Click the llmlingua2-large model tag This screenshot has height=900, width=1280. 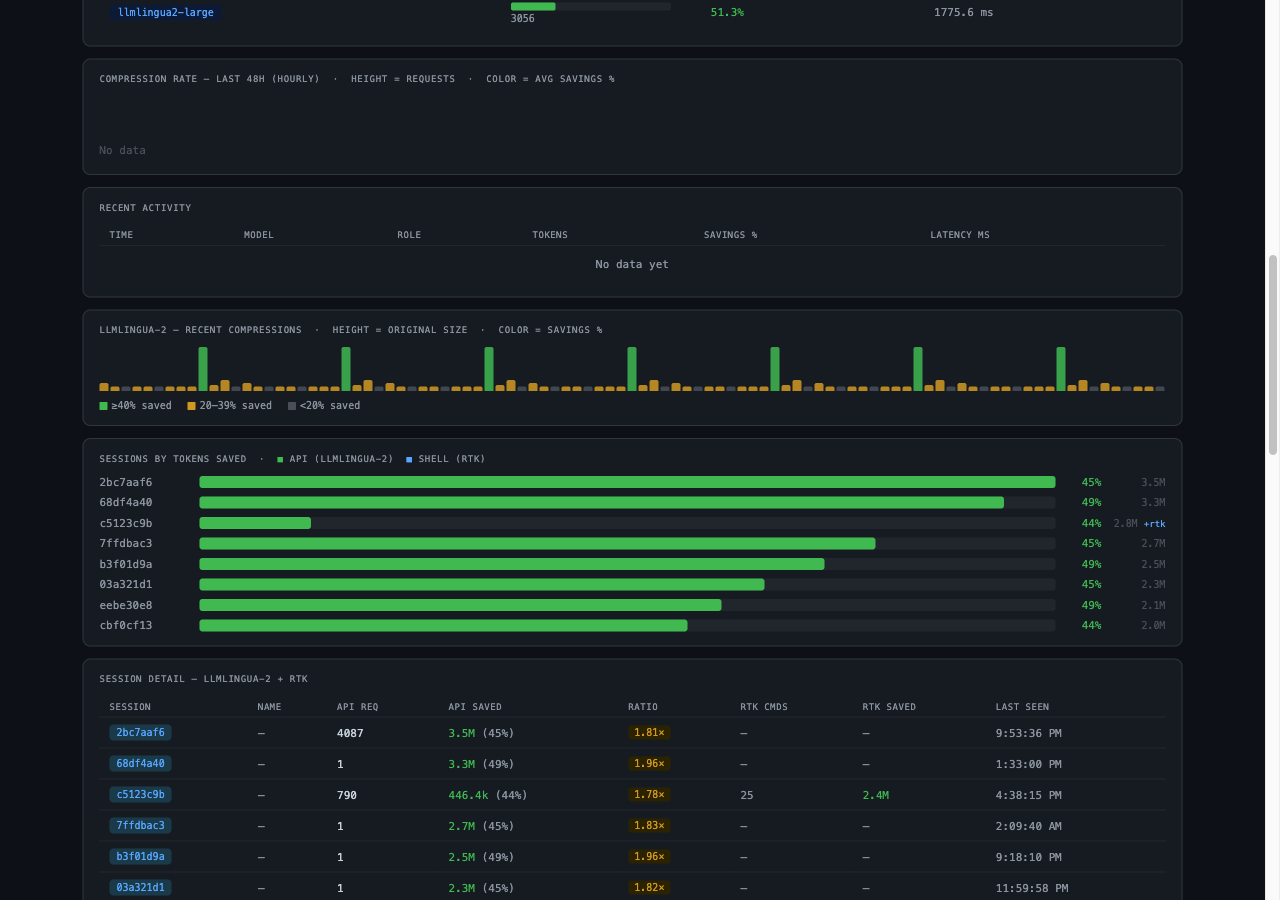tap(165, 12)
